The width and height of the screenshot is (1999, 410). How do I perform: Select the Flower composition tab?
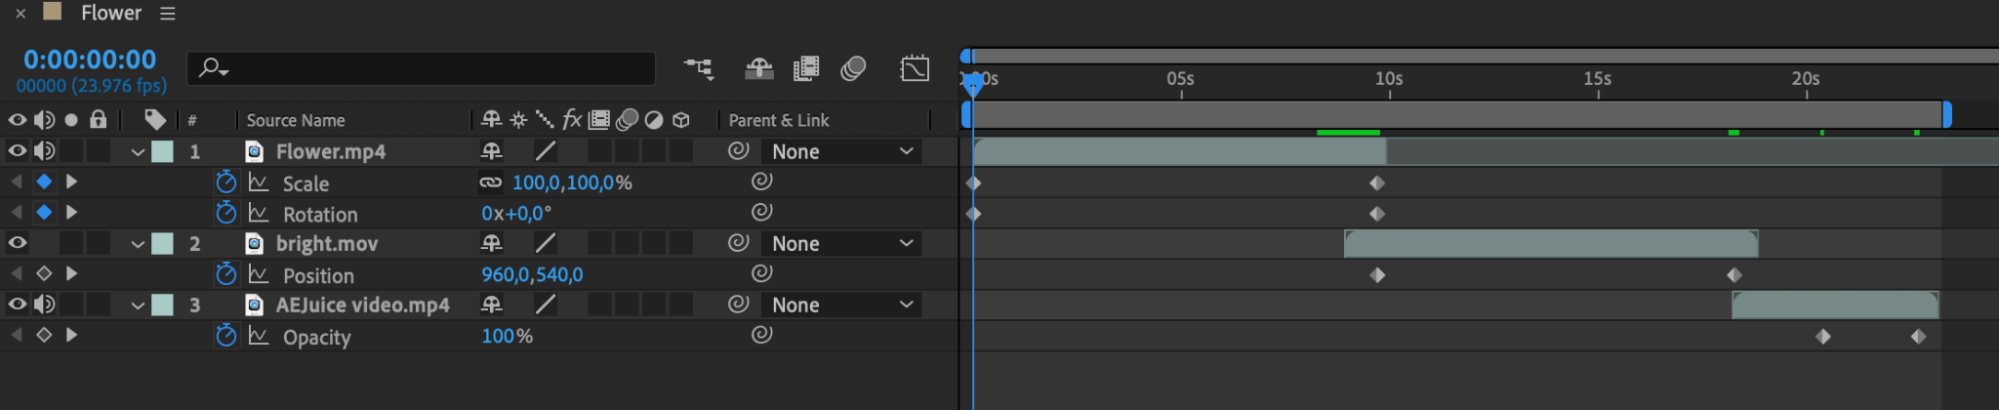coord(111,13)
